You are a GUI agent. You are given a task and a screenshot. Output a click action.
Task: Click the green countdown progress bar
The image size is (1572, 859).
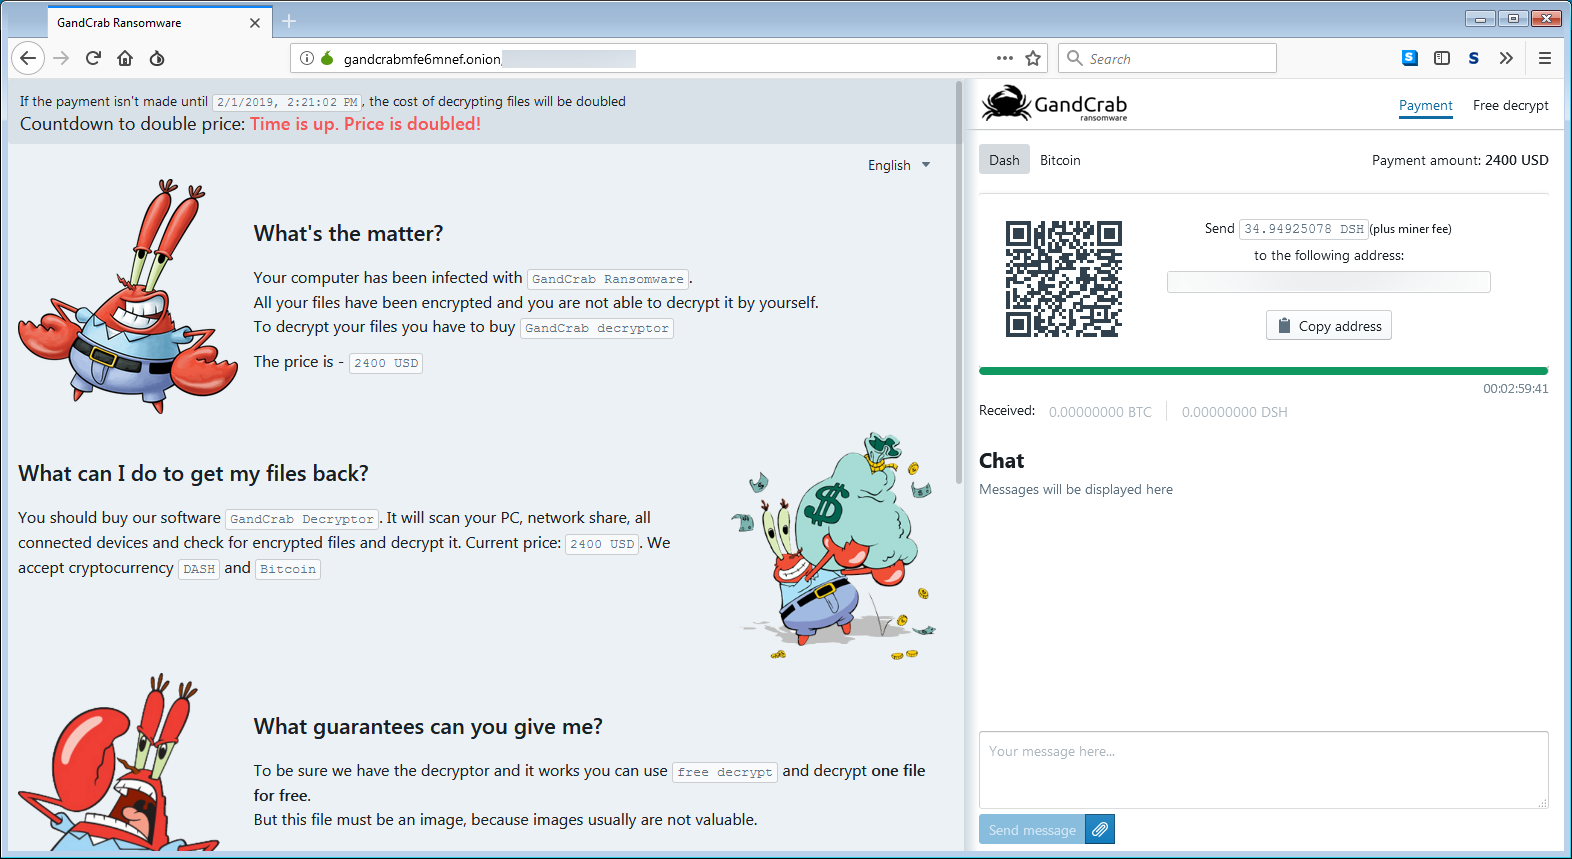point(1263,371)
